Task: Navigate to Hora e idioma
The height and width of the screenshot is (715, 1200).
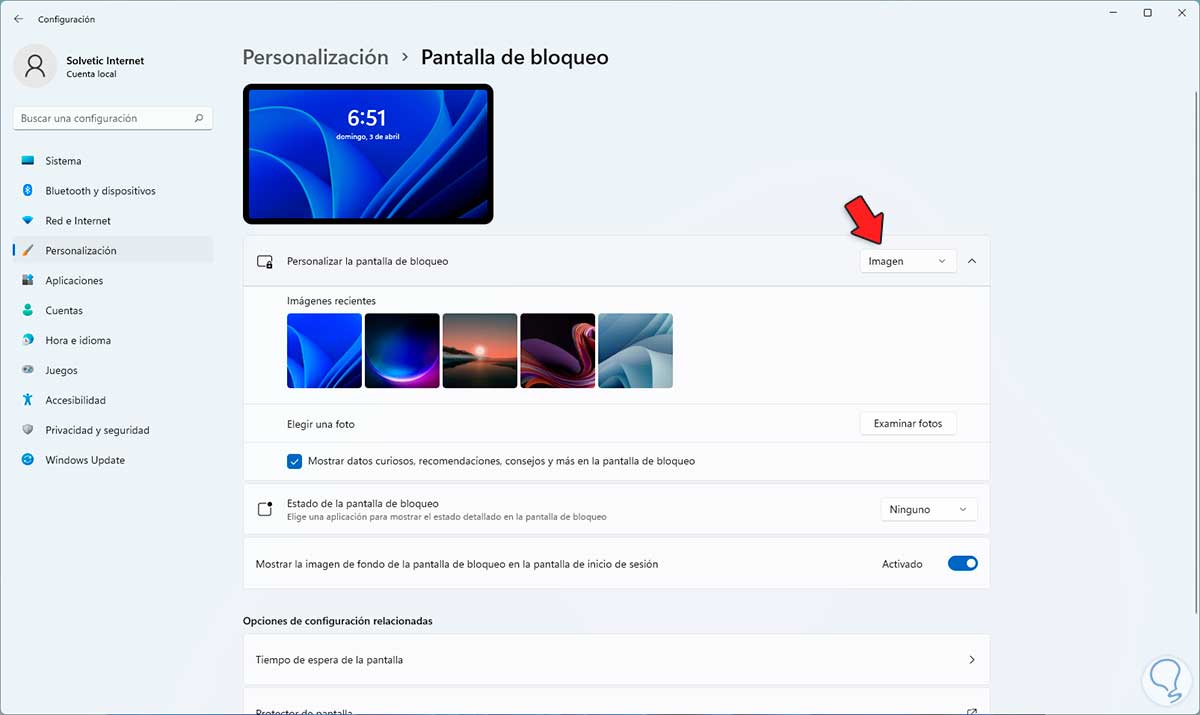Action: 113,341
